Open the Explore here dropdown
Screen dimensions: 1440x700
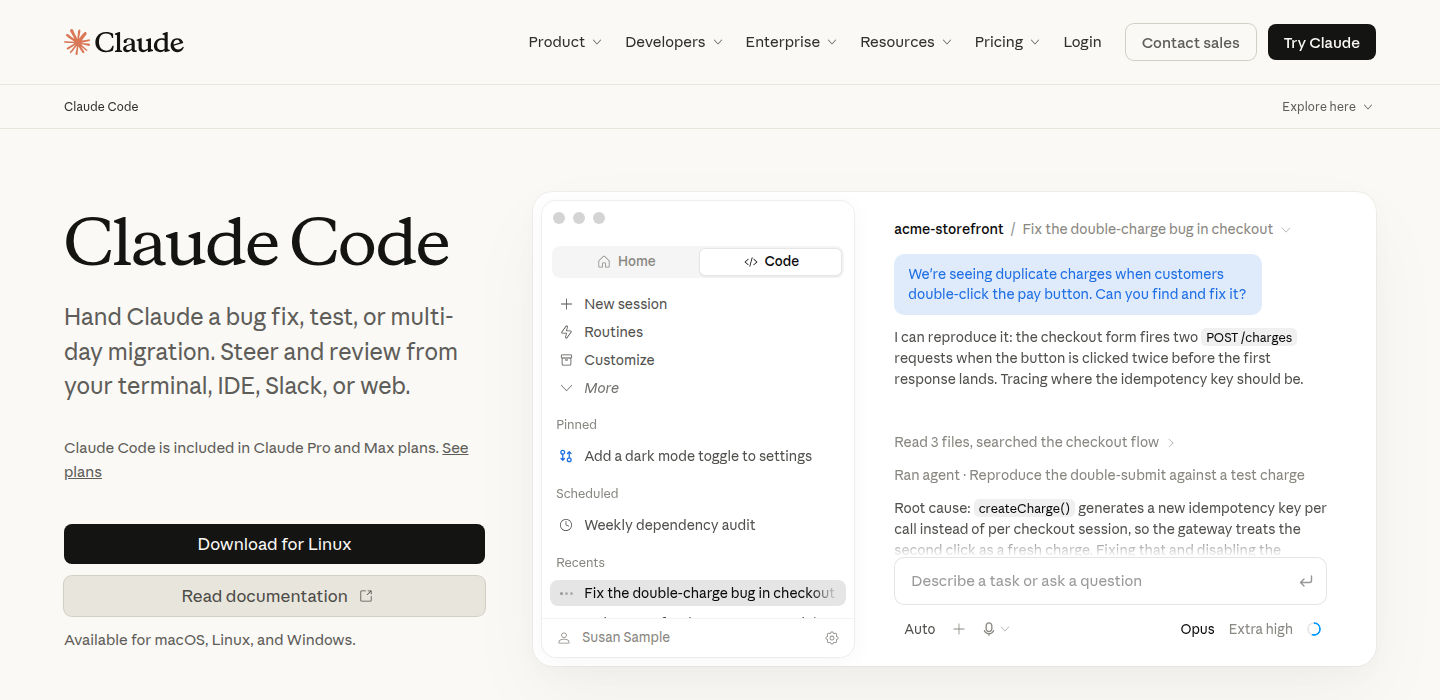pos(1327,107)
